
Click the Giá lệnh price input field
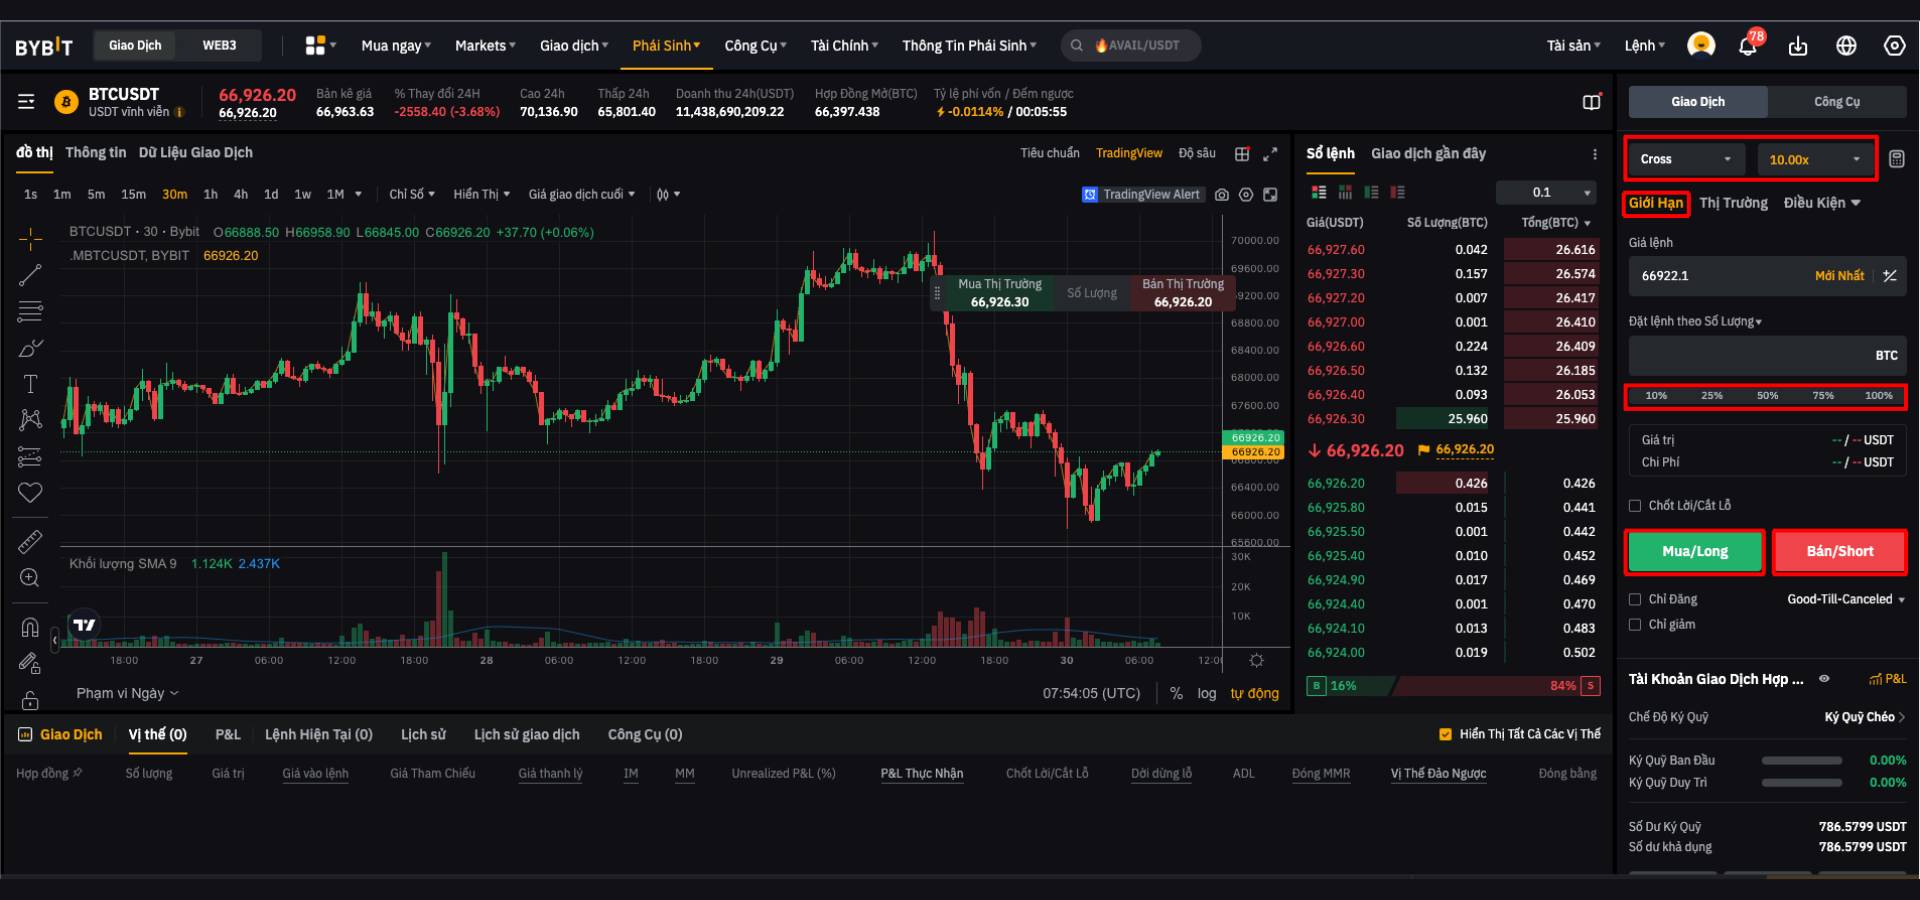coord(1767,276)
